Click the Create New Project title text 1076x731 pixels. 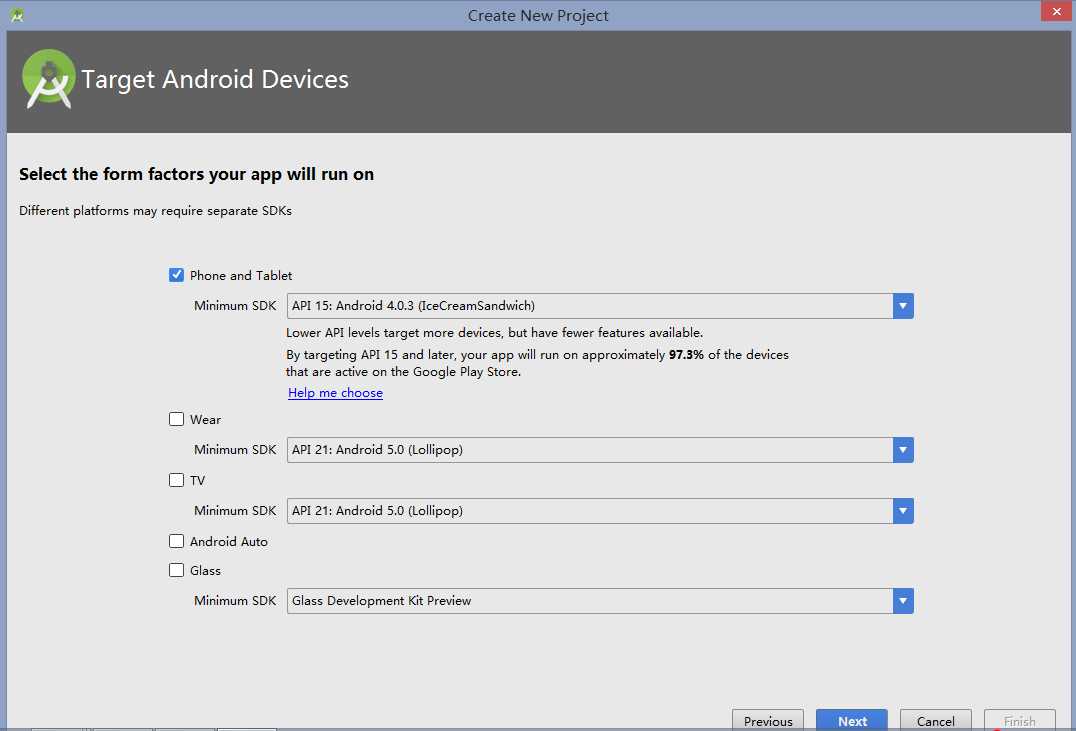coord(538,15)
